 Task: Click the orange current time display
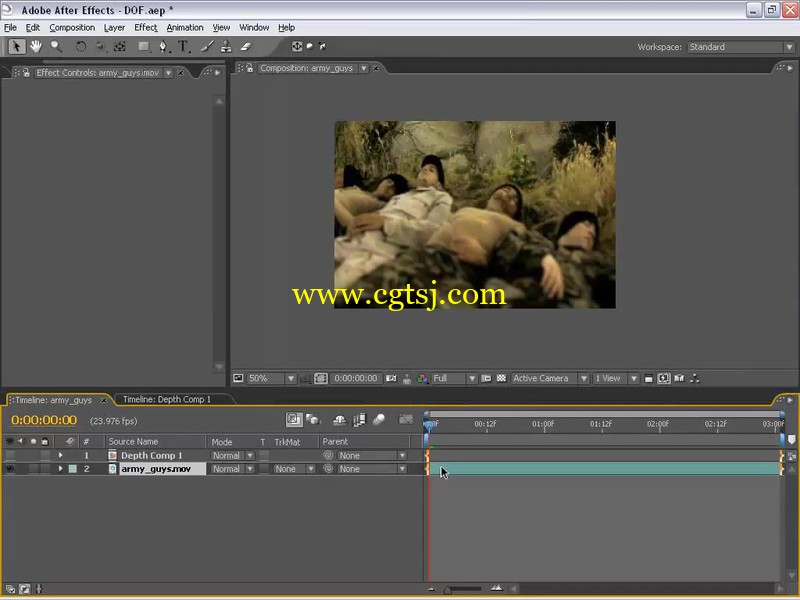pos(44,420)
